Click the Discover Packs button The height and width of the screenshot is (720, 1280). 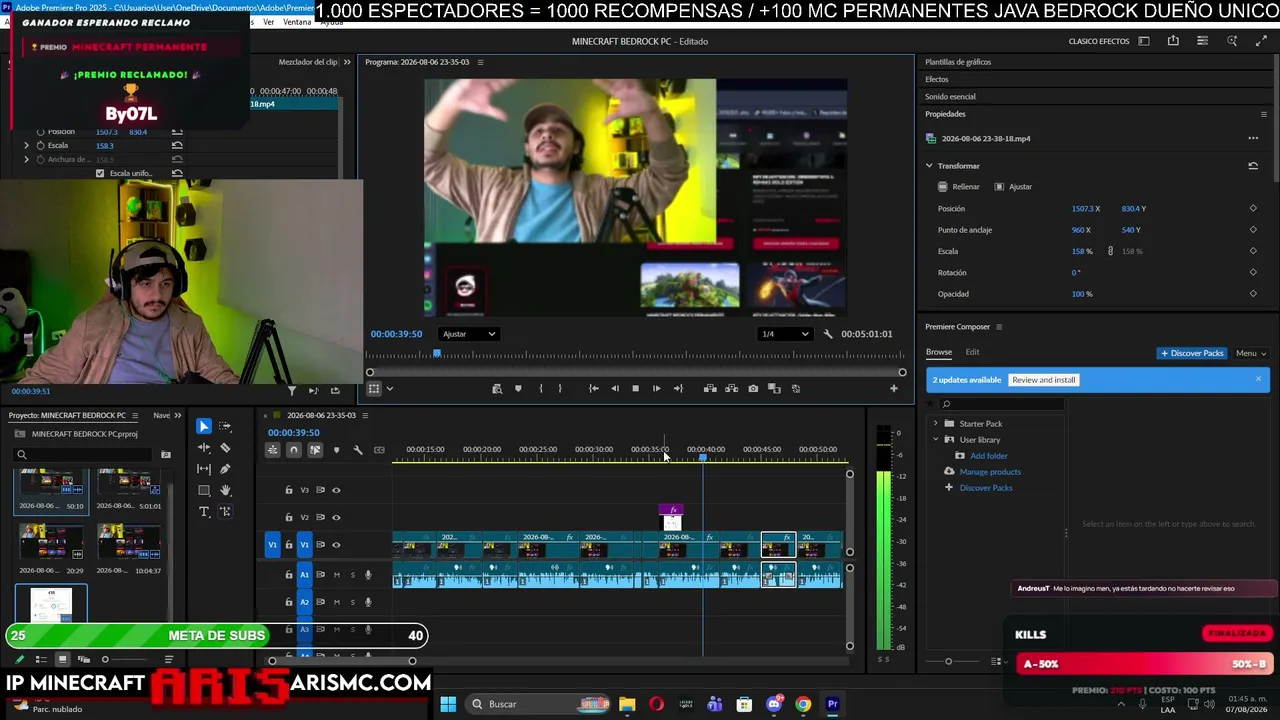[x=1192, y=353]
